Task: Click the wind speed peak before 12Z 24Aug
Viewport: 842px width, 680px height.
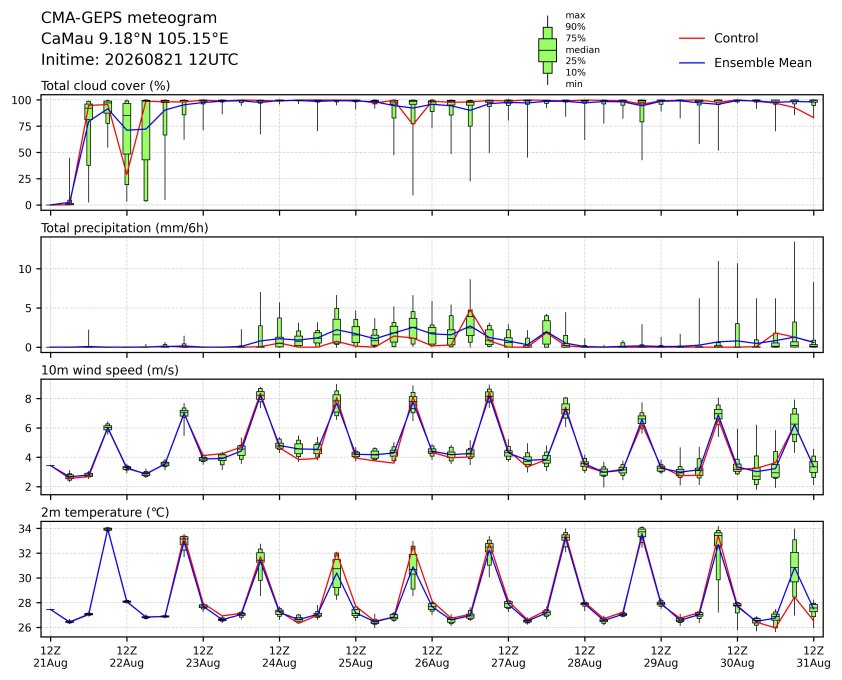Action: pyautogui.click(x=260, y=395)
